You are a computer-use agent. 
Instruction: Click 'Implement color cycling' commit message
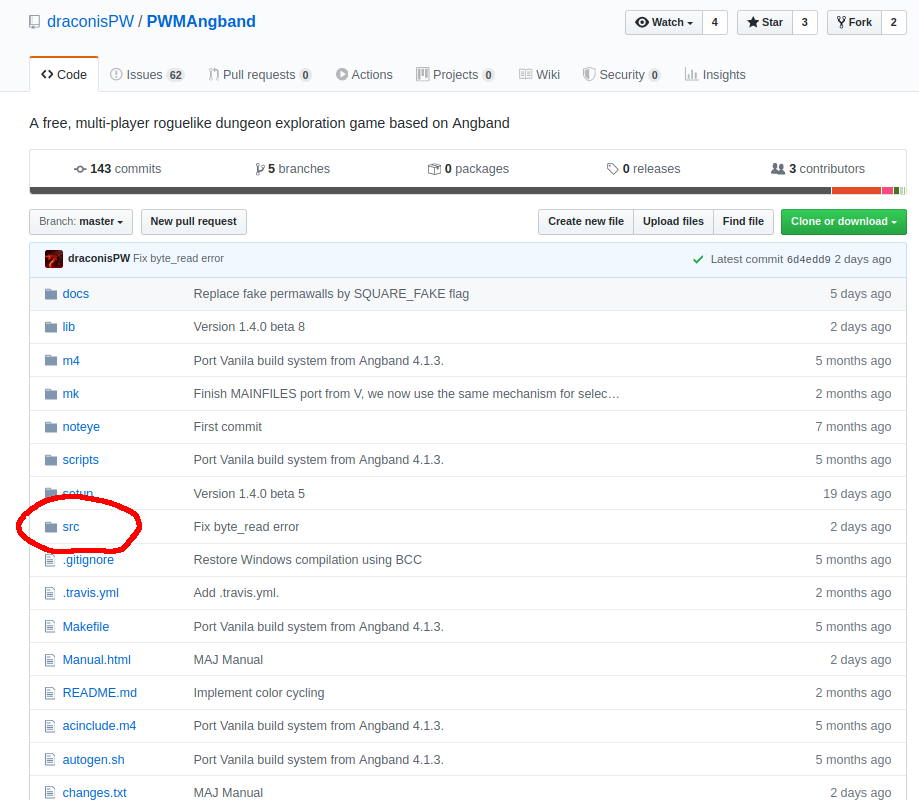click(x=258, y=693)
